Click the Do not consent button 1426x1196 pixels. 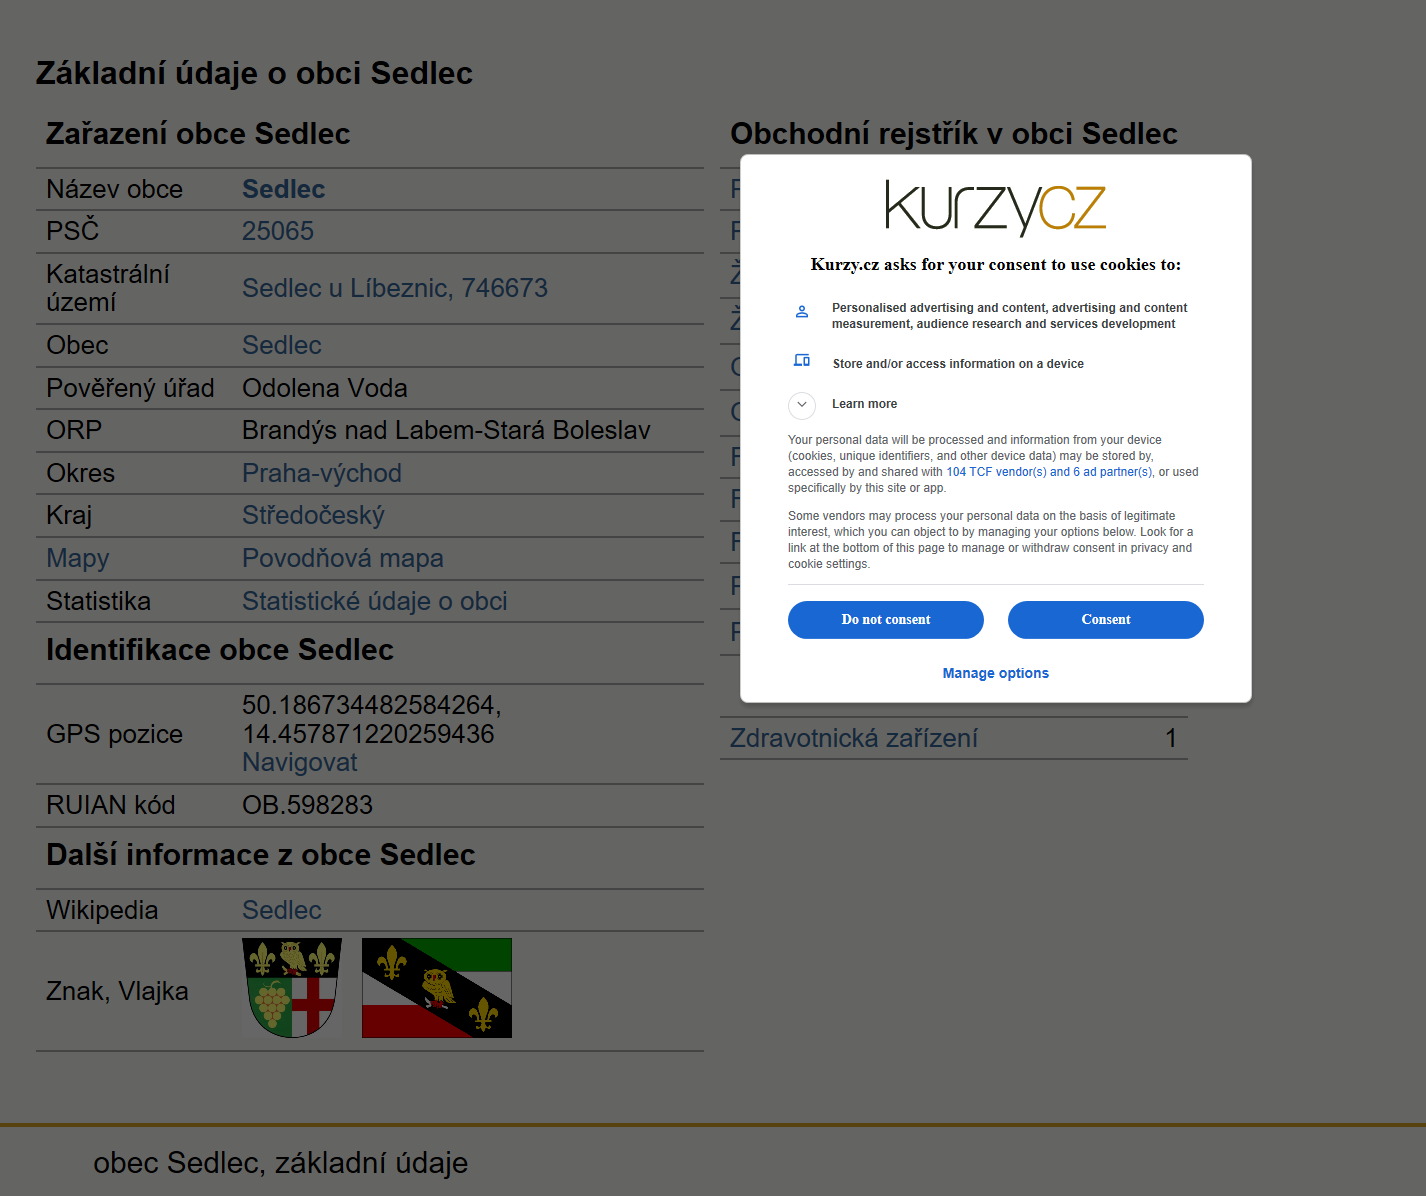(x=885, y=620)
